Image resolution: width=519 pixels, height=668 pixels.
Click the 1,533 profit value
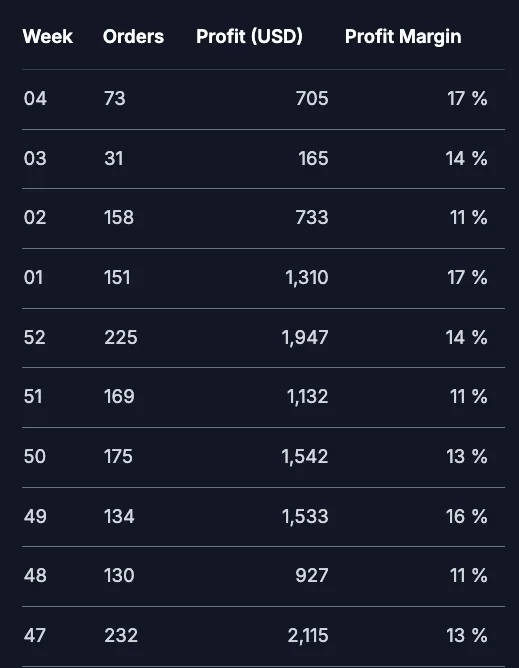305,517
